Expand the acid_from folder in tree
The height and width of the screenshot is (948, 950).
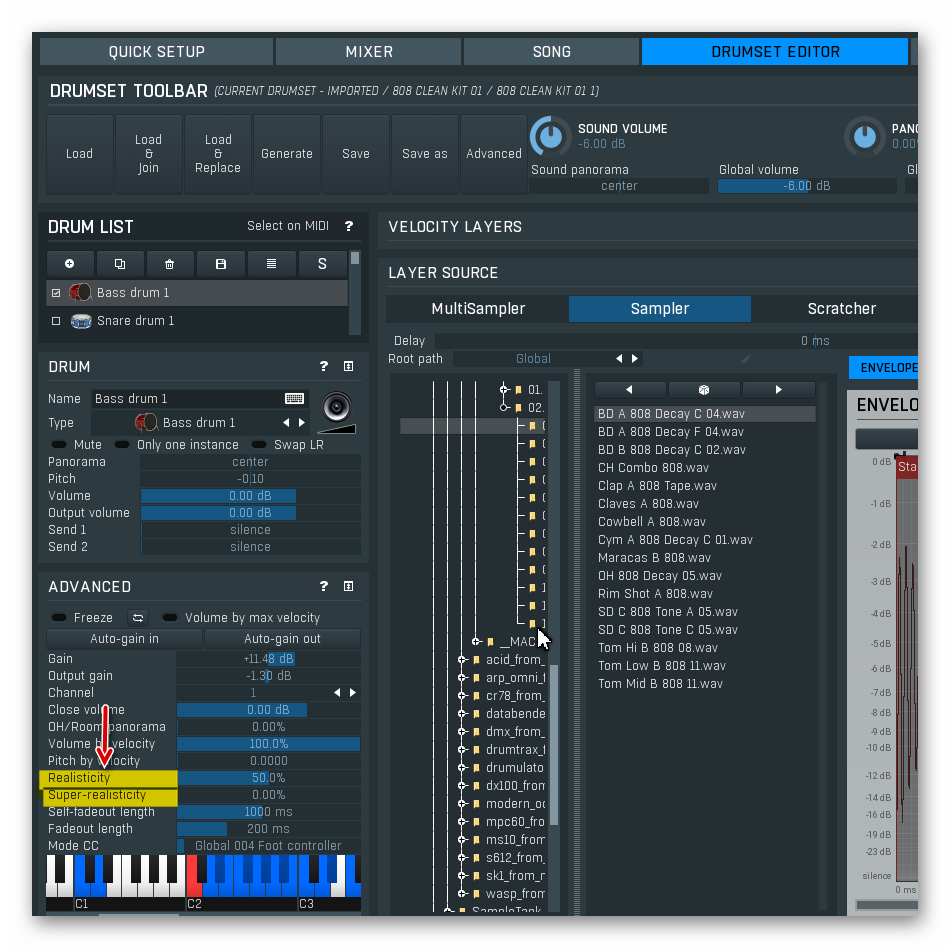click(462, 660)
